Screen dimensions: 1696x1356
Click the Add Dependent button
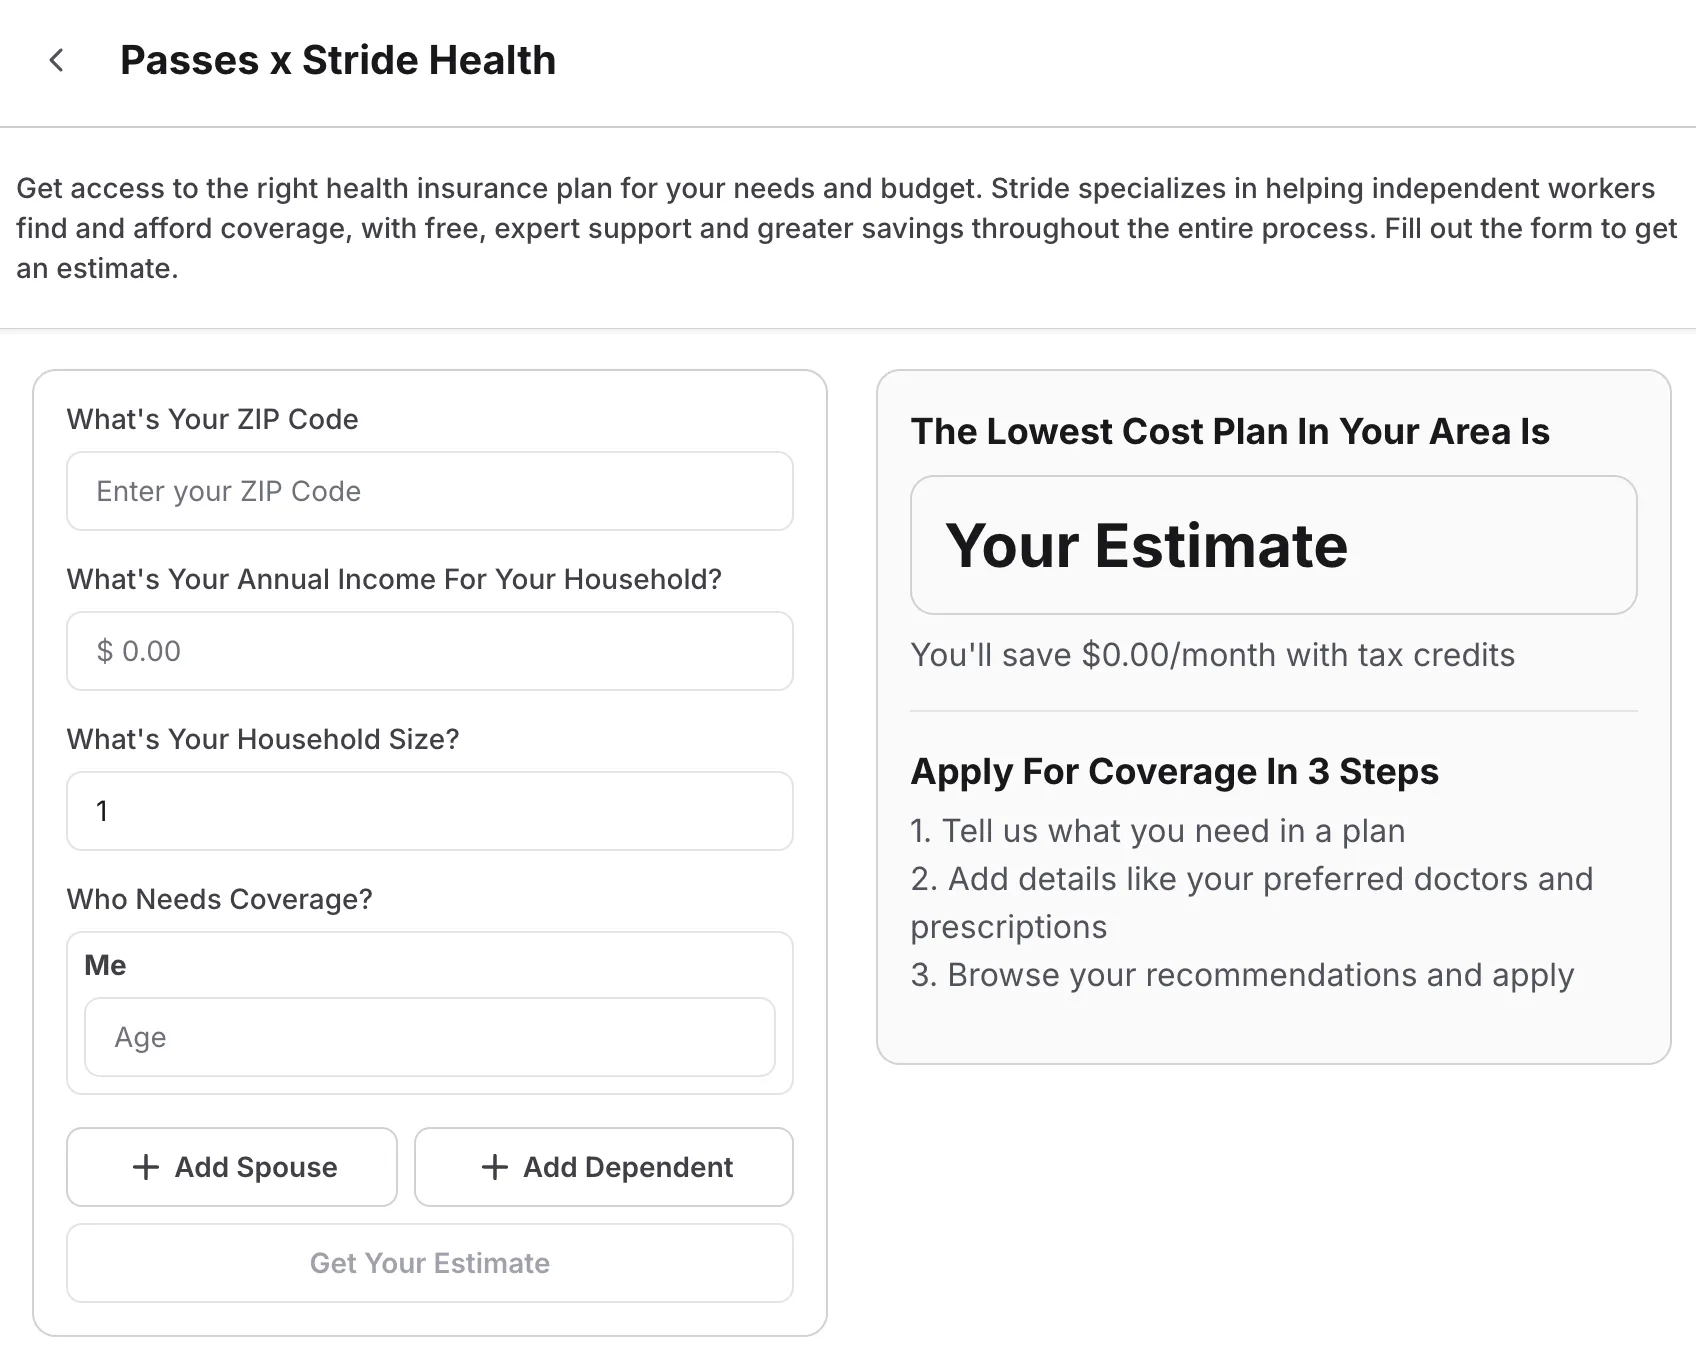pos(603,1167)
